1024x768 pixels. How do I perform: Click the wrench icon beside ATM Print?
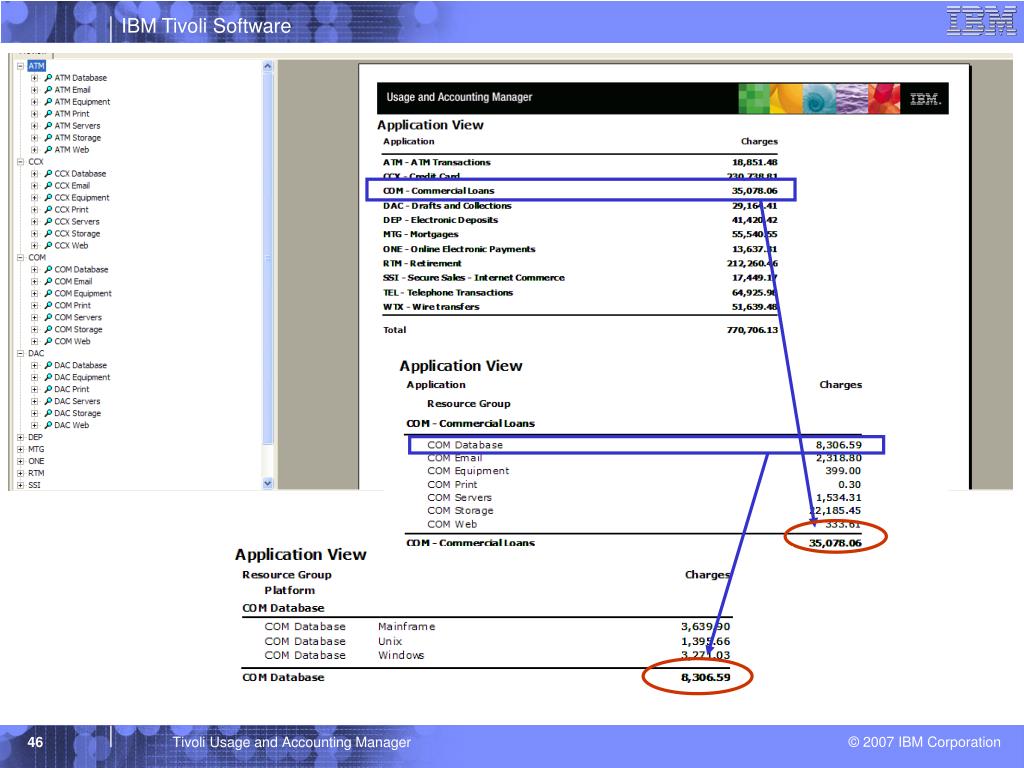48,114
